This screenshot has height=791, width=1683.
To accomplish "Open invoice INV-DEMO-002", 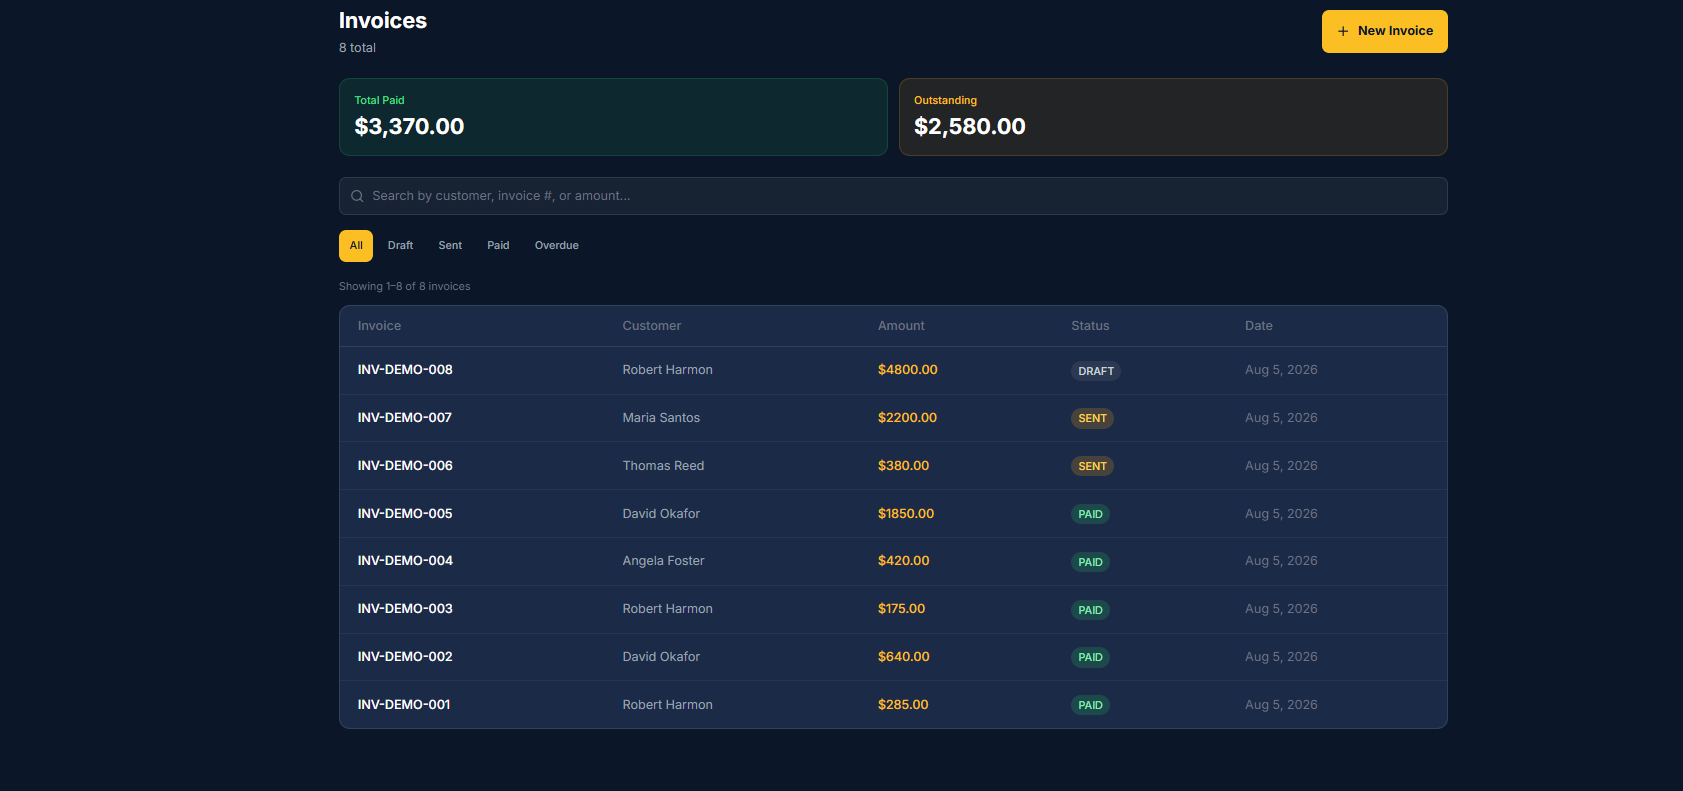I will 405,657.
